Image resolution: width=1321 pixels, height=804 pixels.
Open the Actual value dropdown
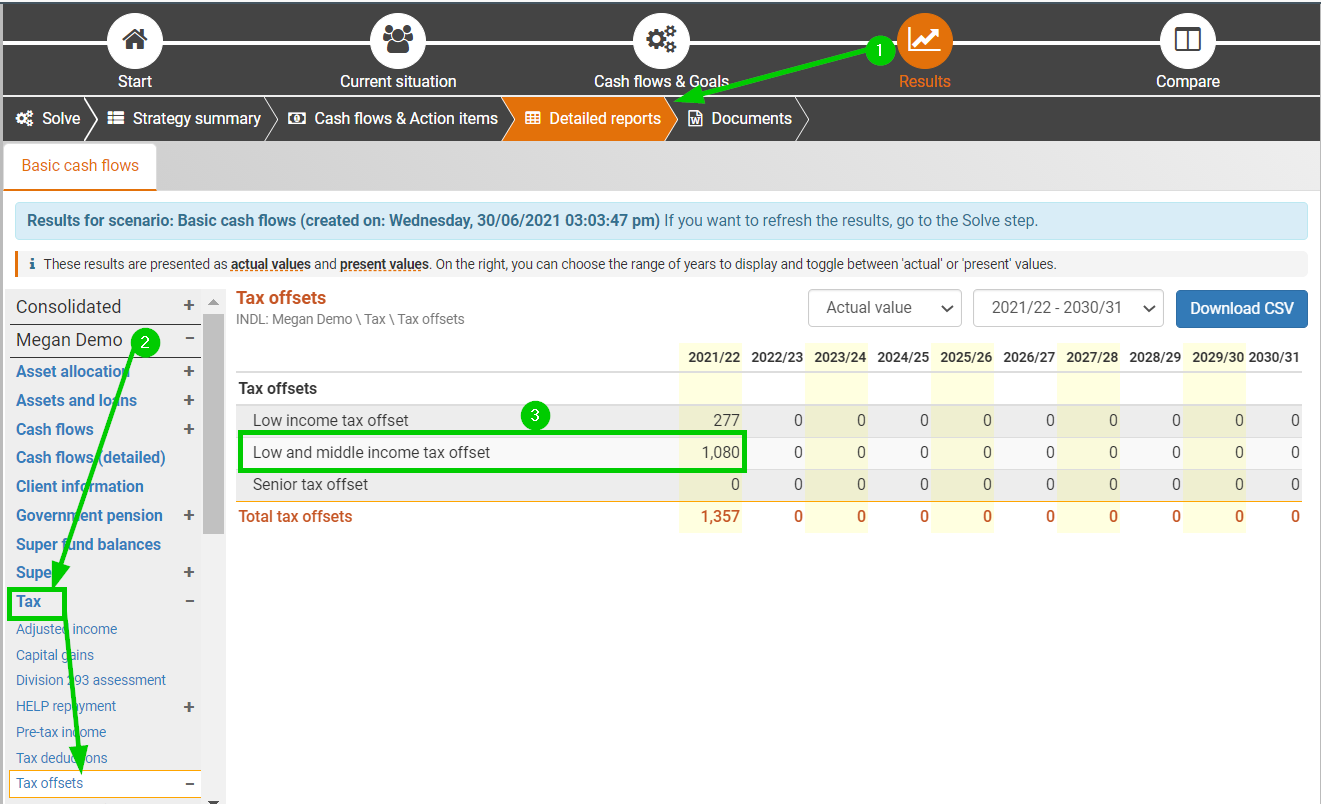(884, 308)
